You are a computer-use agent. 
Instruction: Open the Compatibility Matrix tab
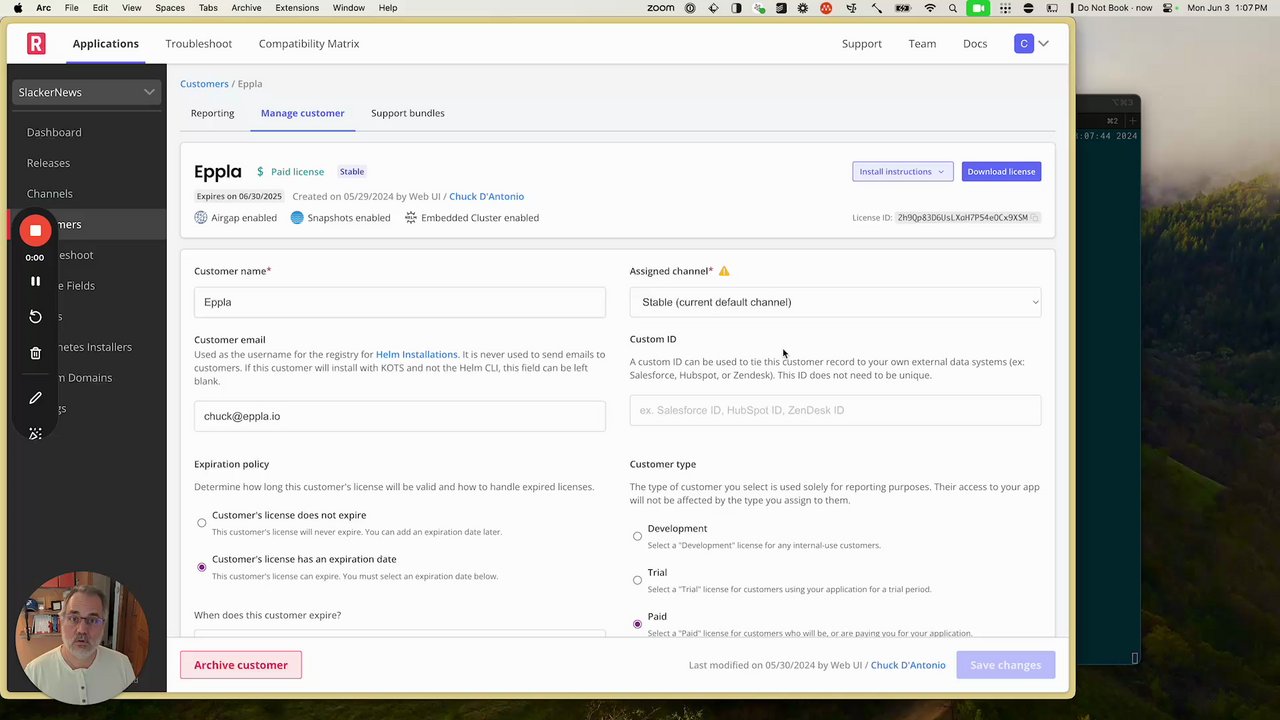(308, 43)
